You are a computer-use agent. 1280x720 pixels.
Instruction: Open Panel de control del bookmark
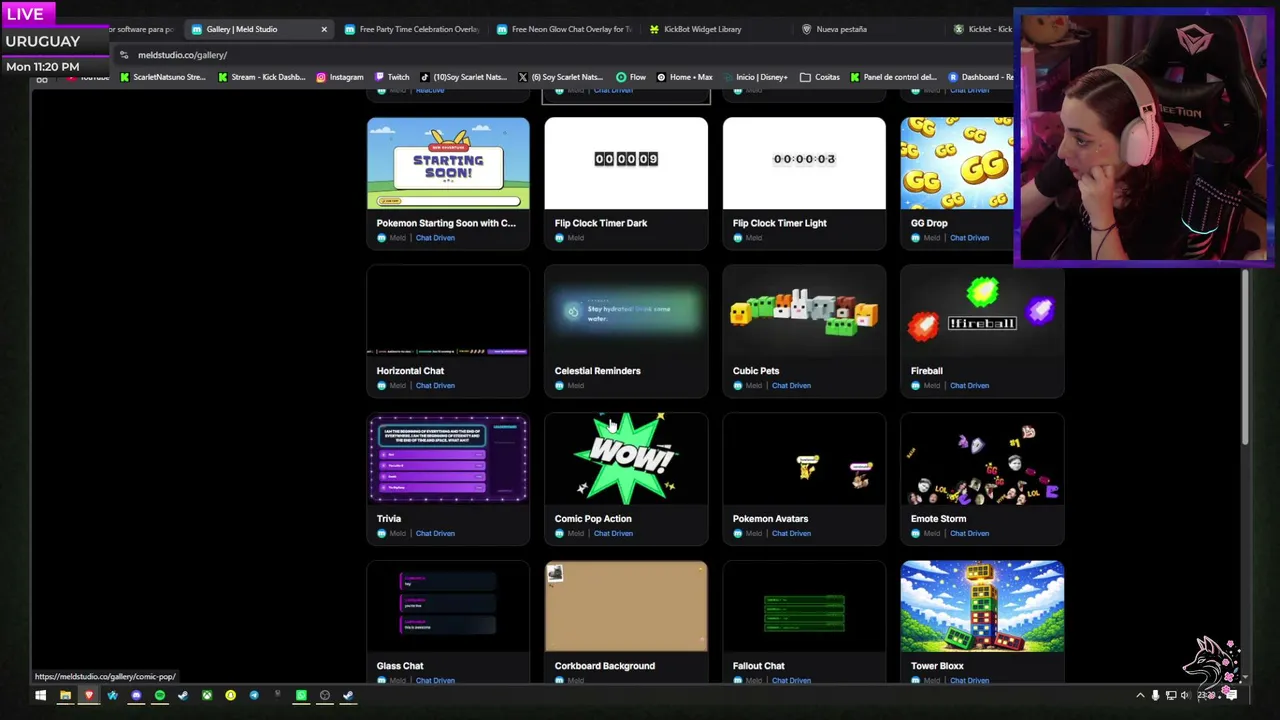coord(893,77)
